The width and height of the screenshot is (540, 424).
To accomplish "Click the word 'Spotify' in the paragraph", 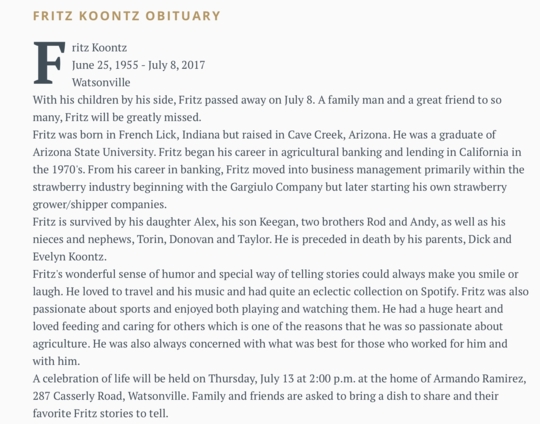I will 438,292.
